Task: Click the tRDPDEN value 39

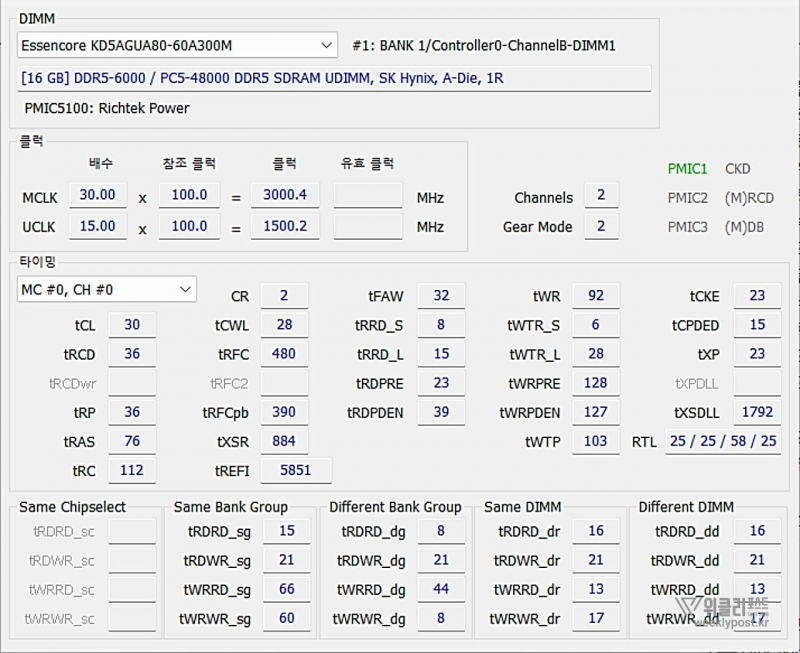Action: click(x=441, y=412)
